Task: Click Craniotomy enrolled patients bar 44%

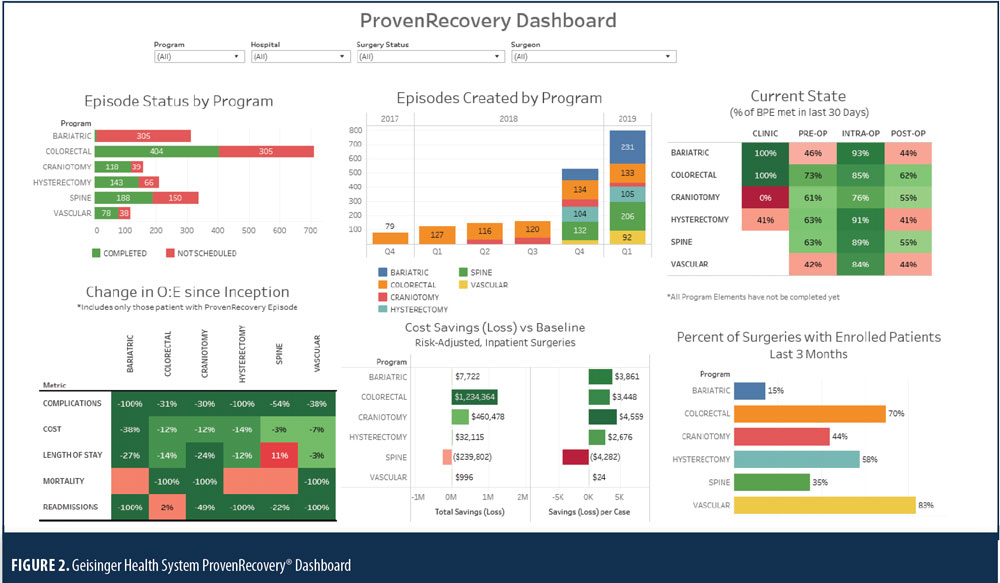Action: tap(782, 437)
